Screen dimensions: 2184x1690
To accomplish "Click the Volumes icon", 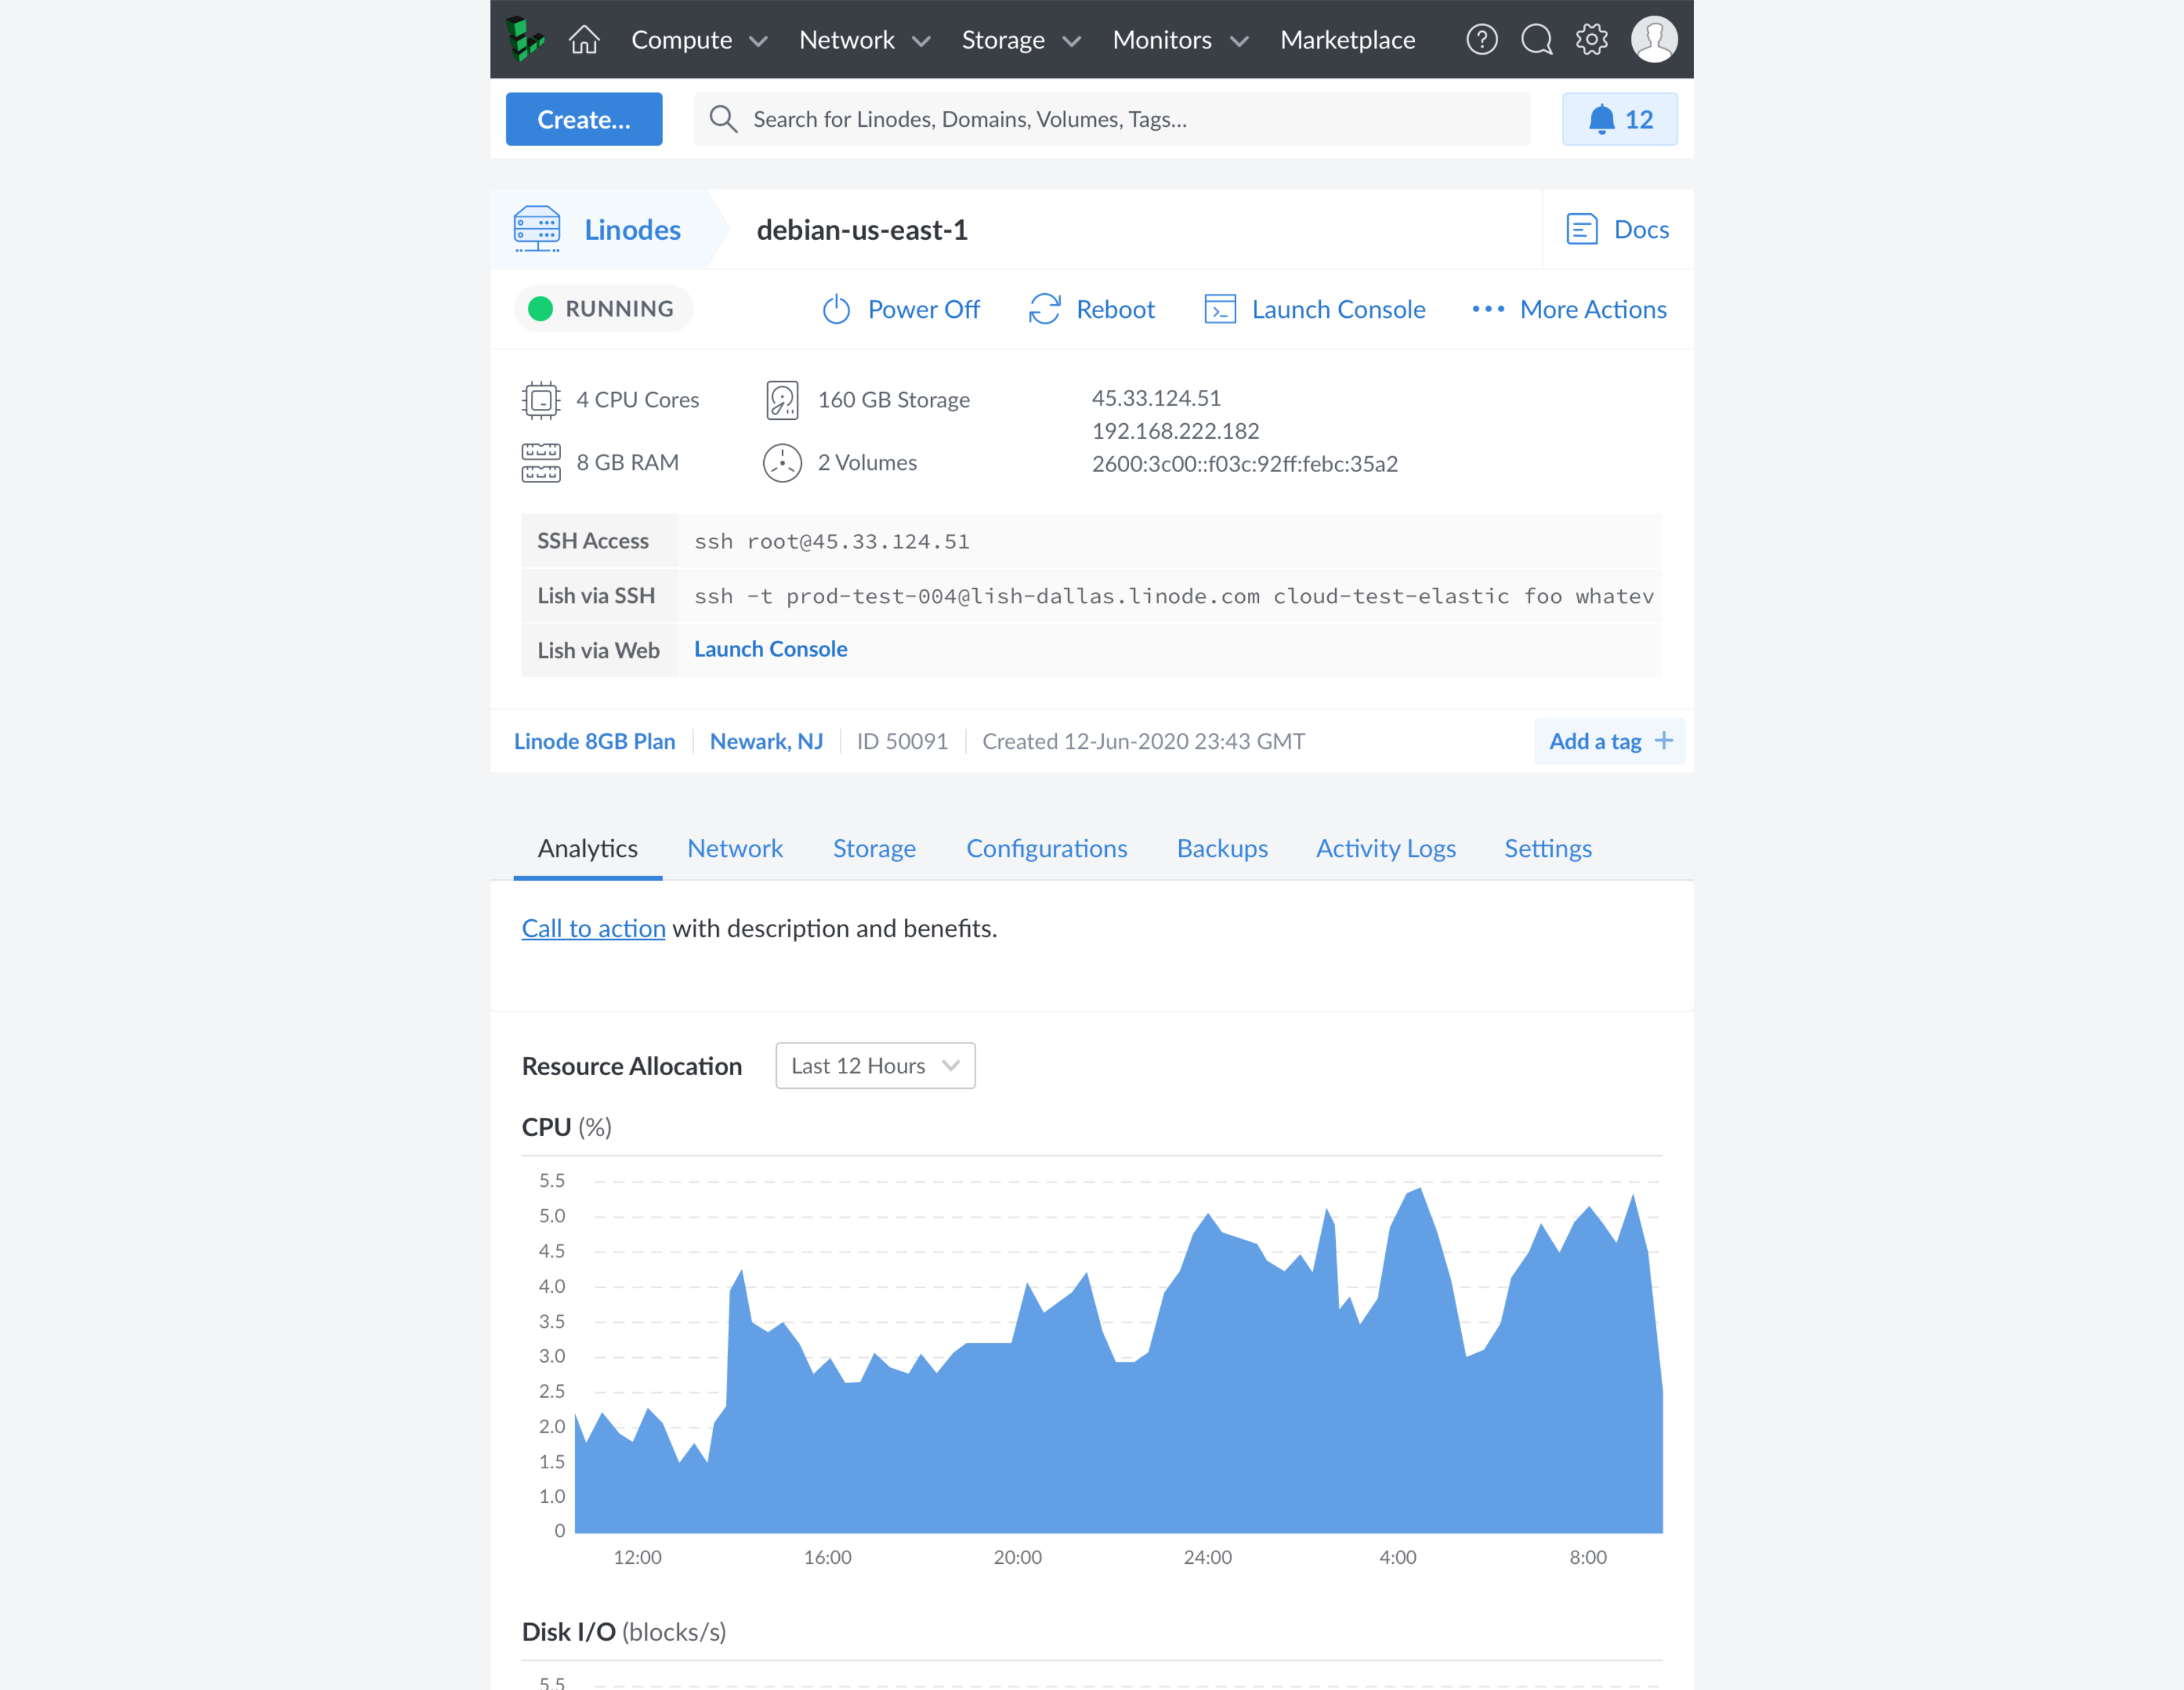I will point(782,463).
